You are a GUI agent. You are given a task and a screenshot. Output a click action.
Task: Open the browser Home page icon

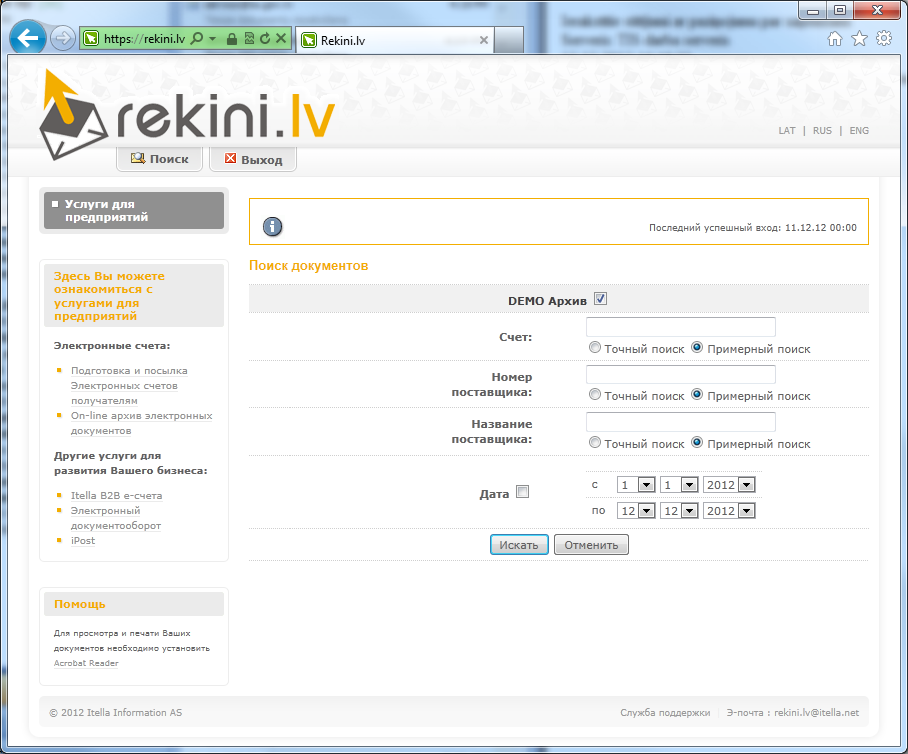[x=834, y=39]
